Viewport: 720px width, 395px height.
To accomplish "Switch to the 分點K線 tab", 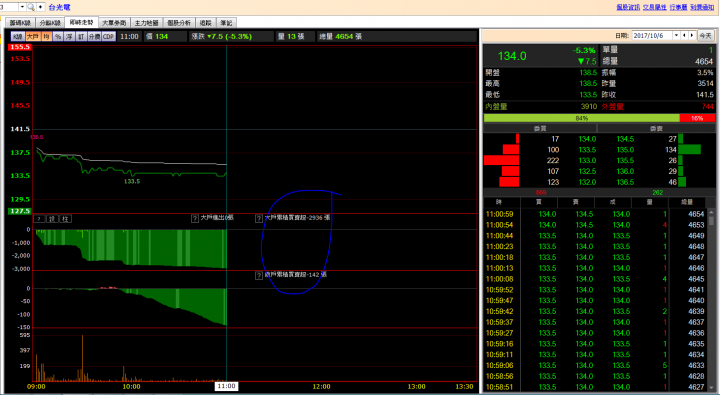I will 50,23.
